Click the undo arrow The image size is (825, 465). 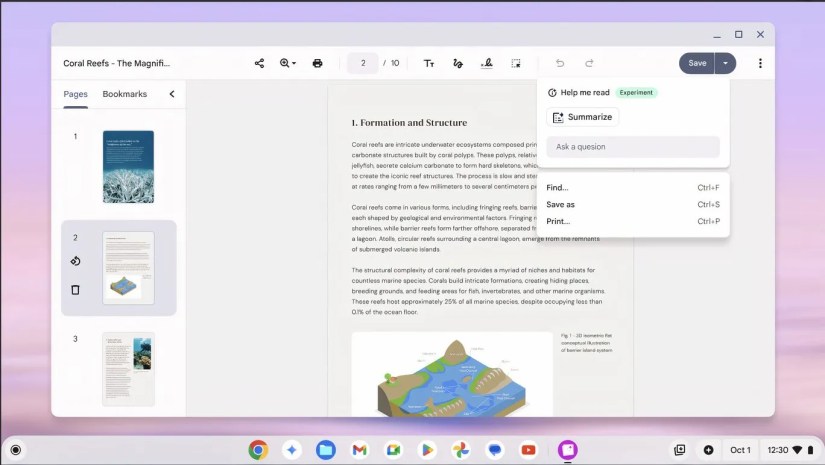tap(560, 63)
